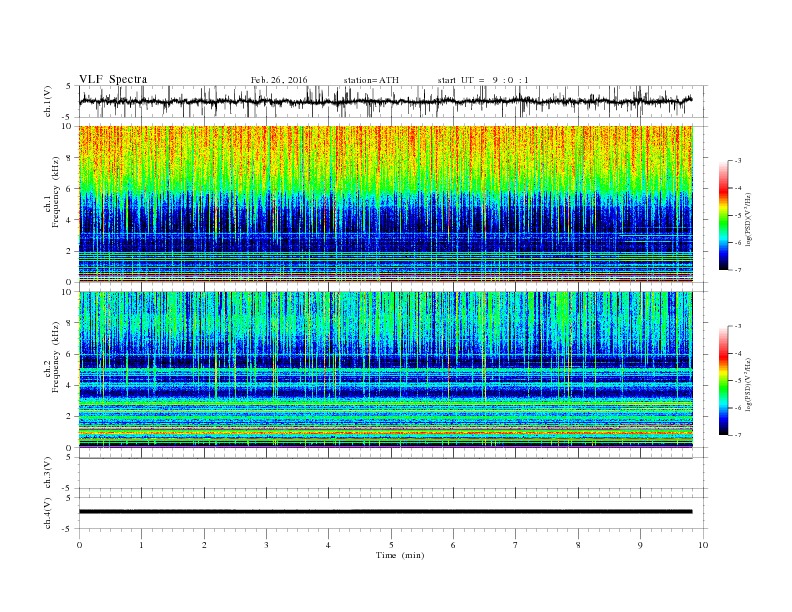Click the 5 tick on the time axis
792x612 pixels.
pos(391,545)
